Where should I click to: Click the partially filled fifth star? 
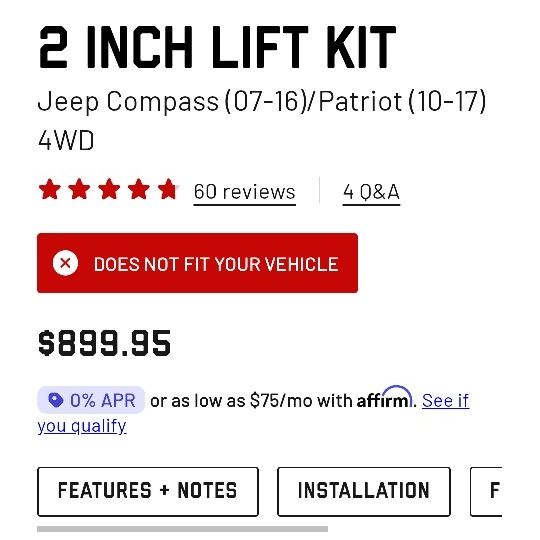point(168,189)
